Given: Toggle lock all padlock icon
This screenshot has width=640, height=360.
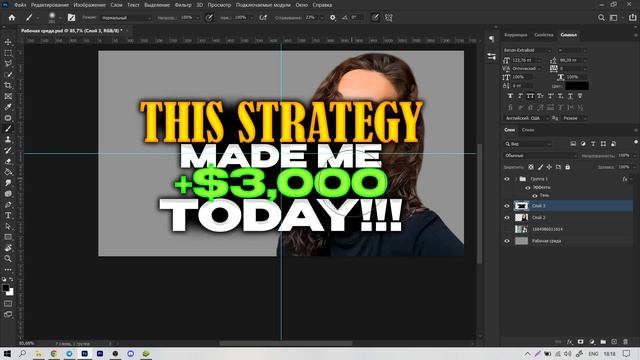Looking at the screenshot, I should pyautogui.click(x=567, y=167).
